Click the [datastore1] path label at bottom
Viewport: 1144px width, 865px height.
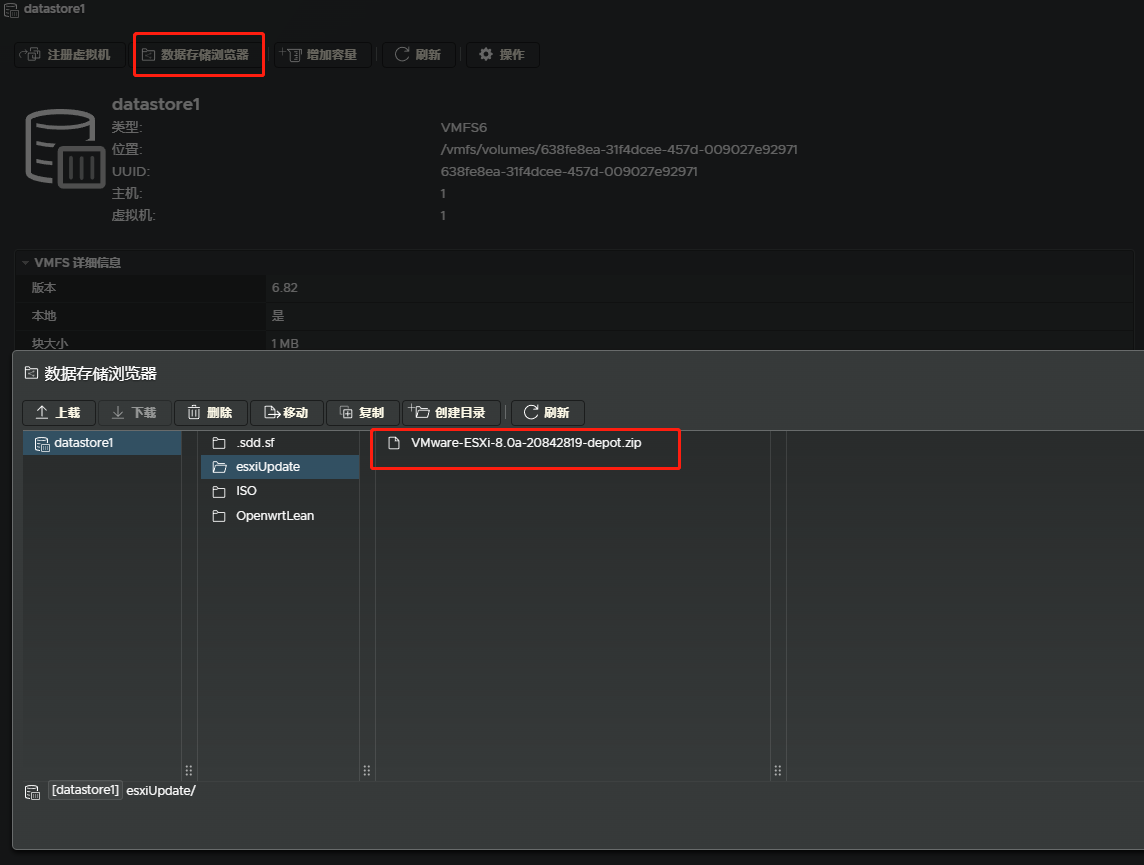click(85, 791)
